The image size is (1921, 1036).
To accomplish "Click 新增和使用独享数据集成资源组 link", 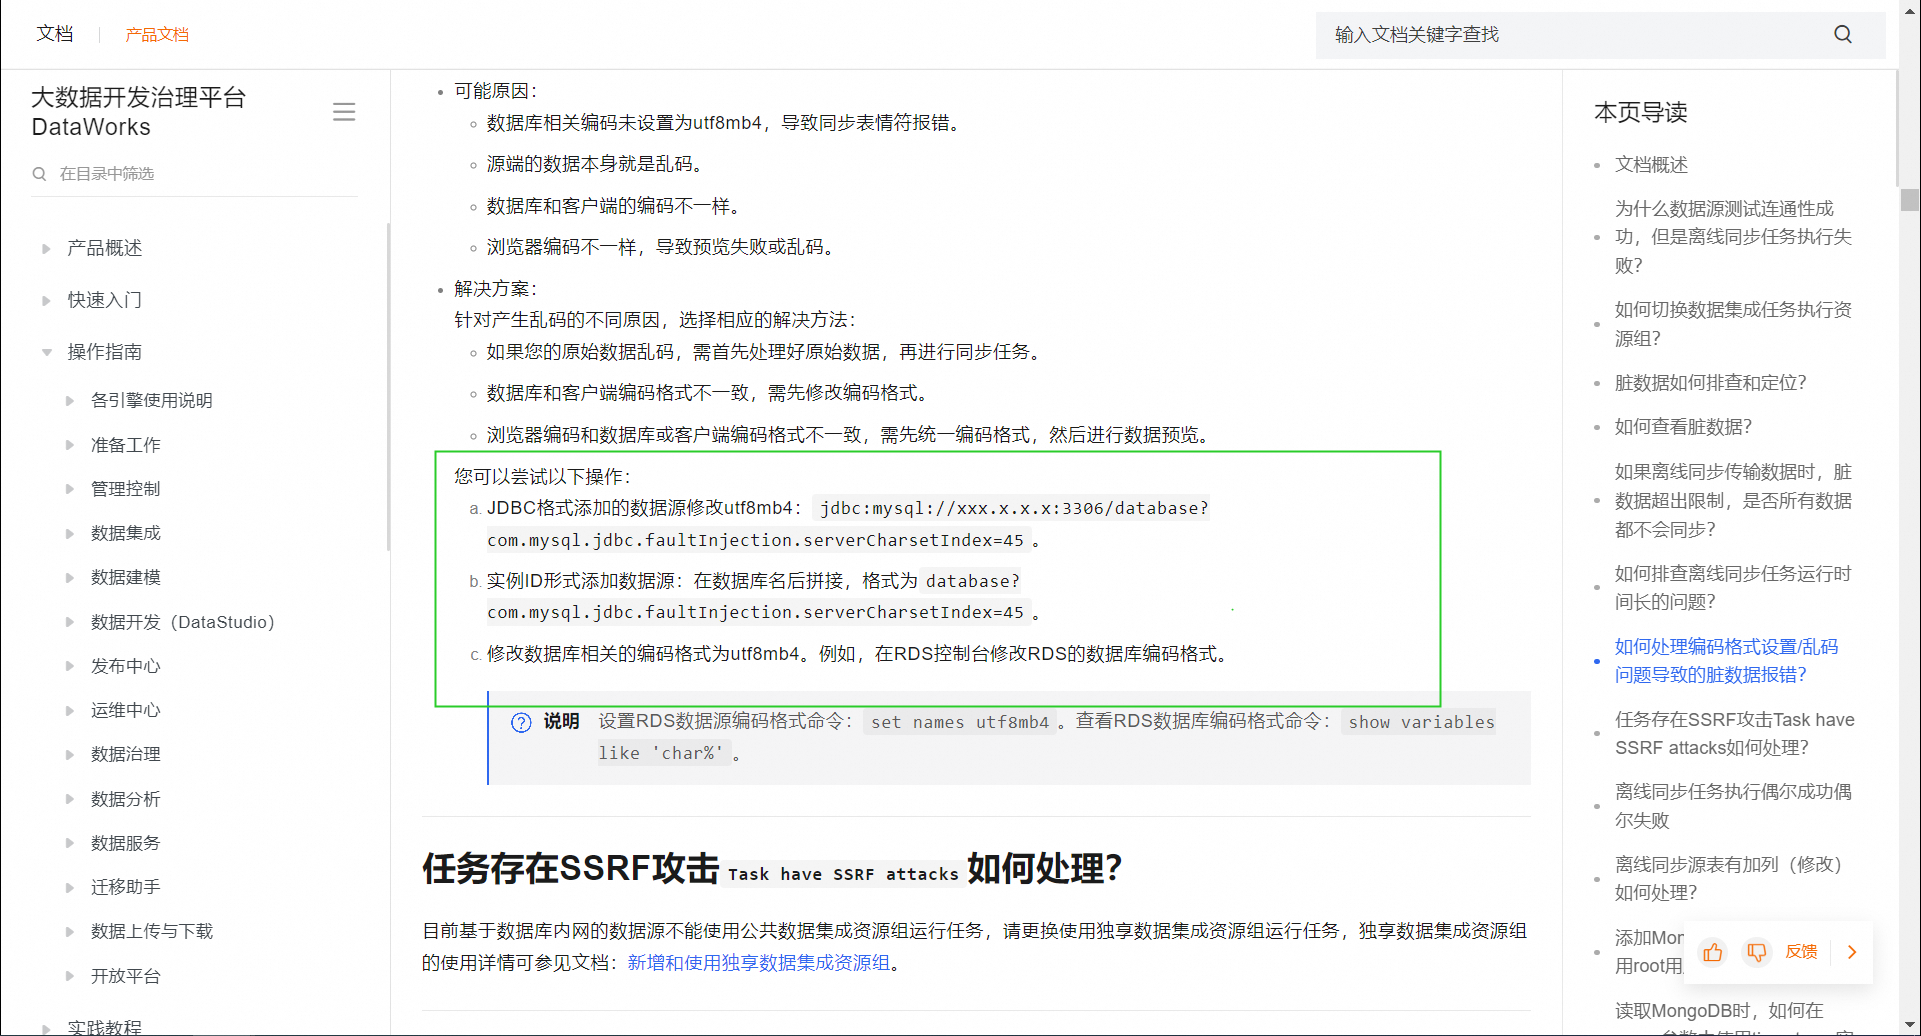I will 758,962.
